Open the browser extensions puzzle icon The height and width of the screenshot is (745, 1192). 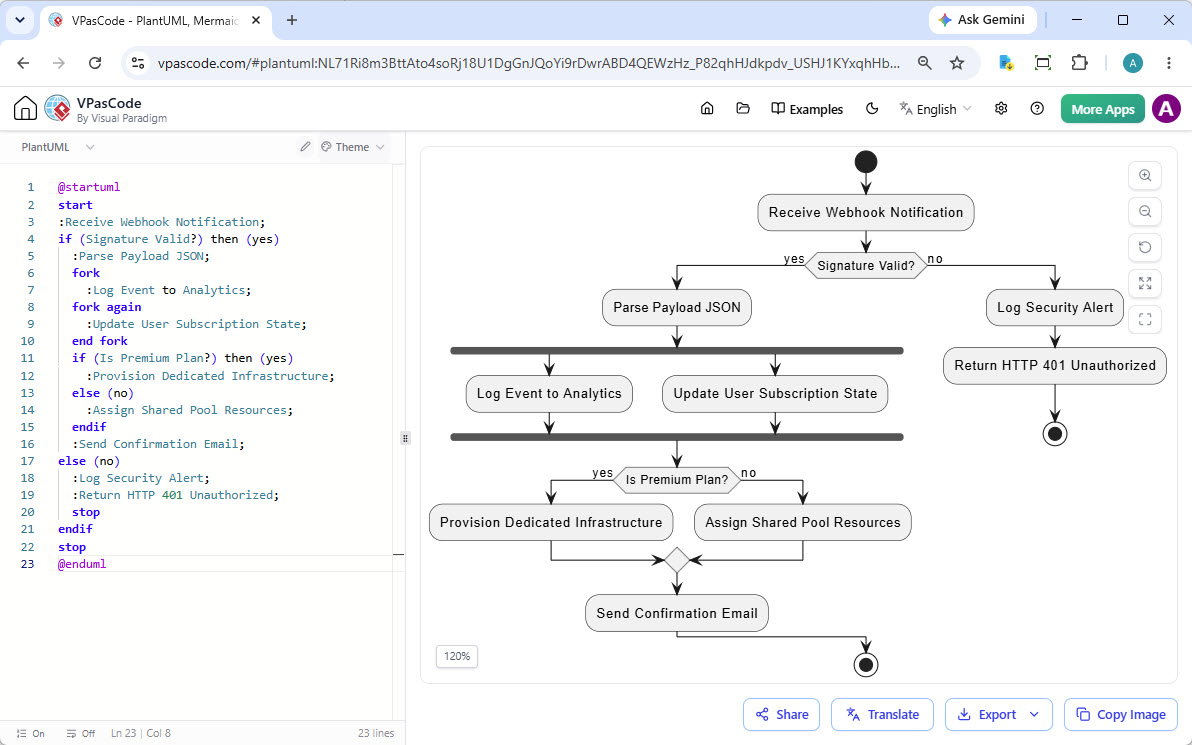coord(1079,63)
